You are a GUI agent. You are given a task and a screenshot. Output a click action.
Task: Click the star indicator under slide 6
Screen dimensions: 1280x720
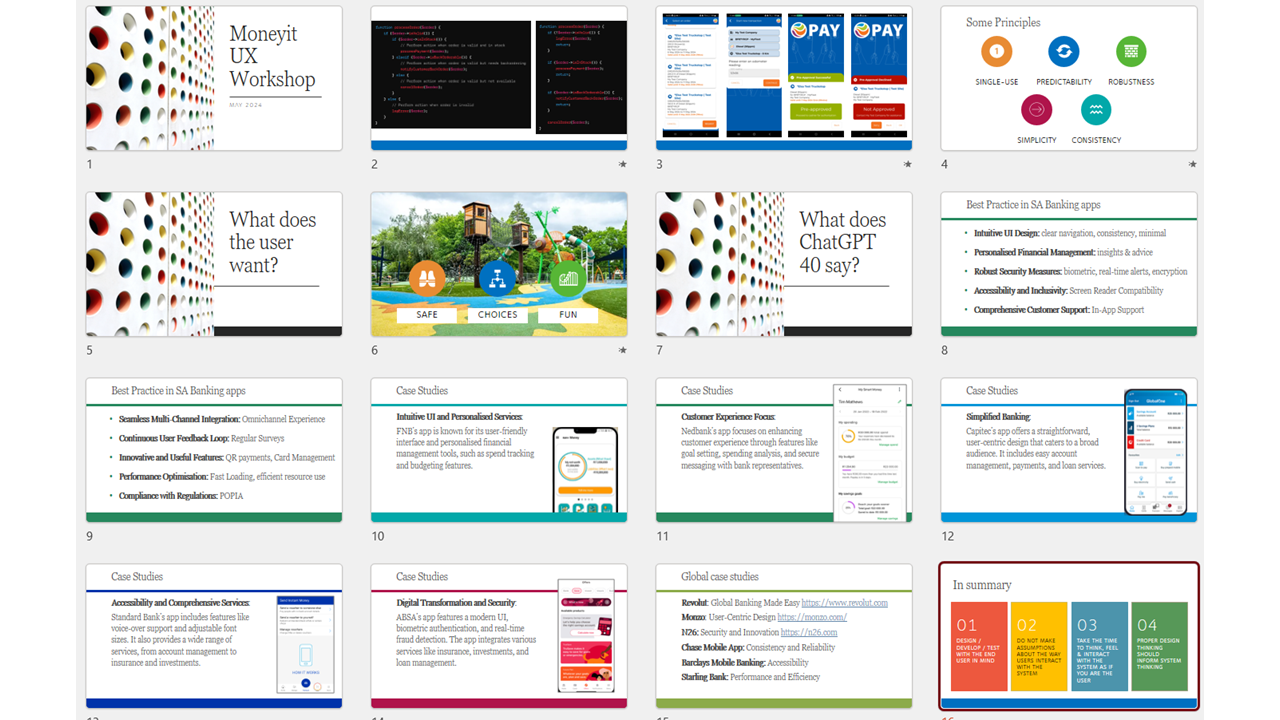[623, 350]
